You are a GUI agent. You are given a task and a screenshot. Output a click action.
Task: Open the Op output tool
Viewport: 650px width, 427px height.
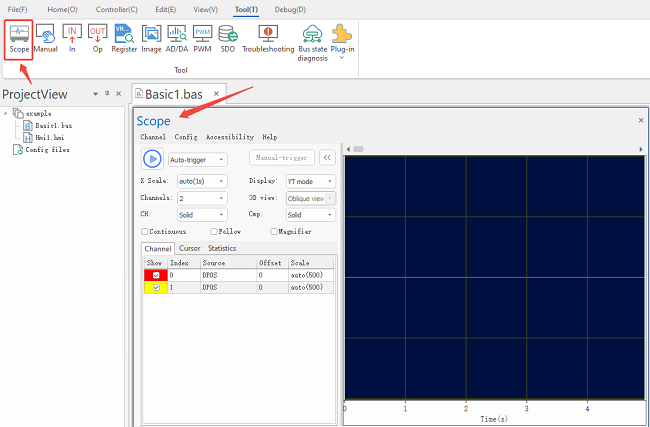pos(97,40)
